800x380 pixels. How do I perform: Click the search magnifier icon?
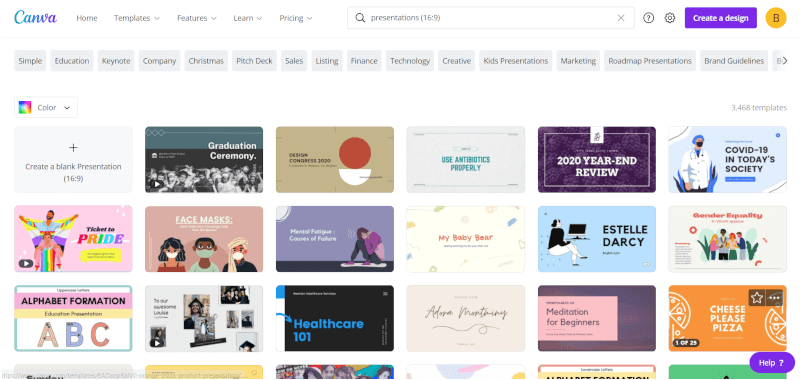coord(360,18)
